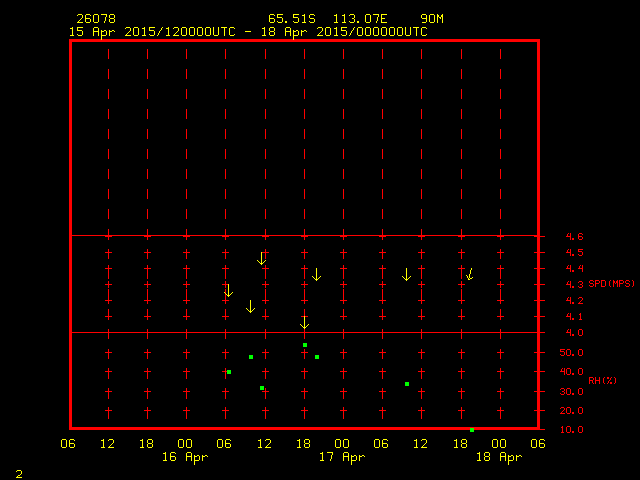
Task: Click the RH(%) axis label
Action: pyautogui.click(x=602, y=381)
